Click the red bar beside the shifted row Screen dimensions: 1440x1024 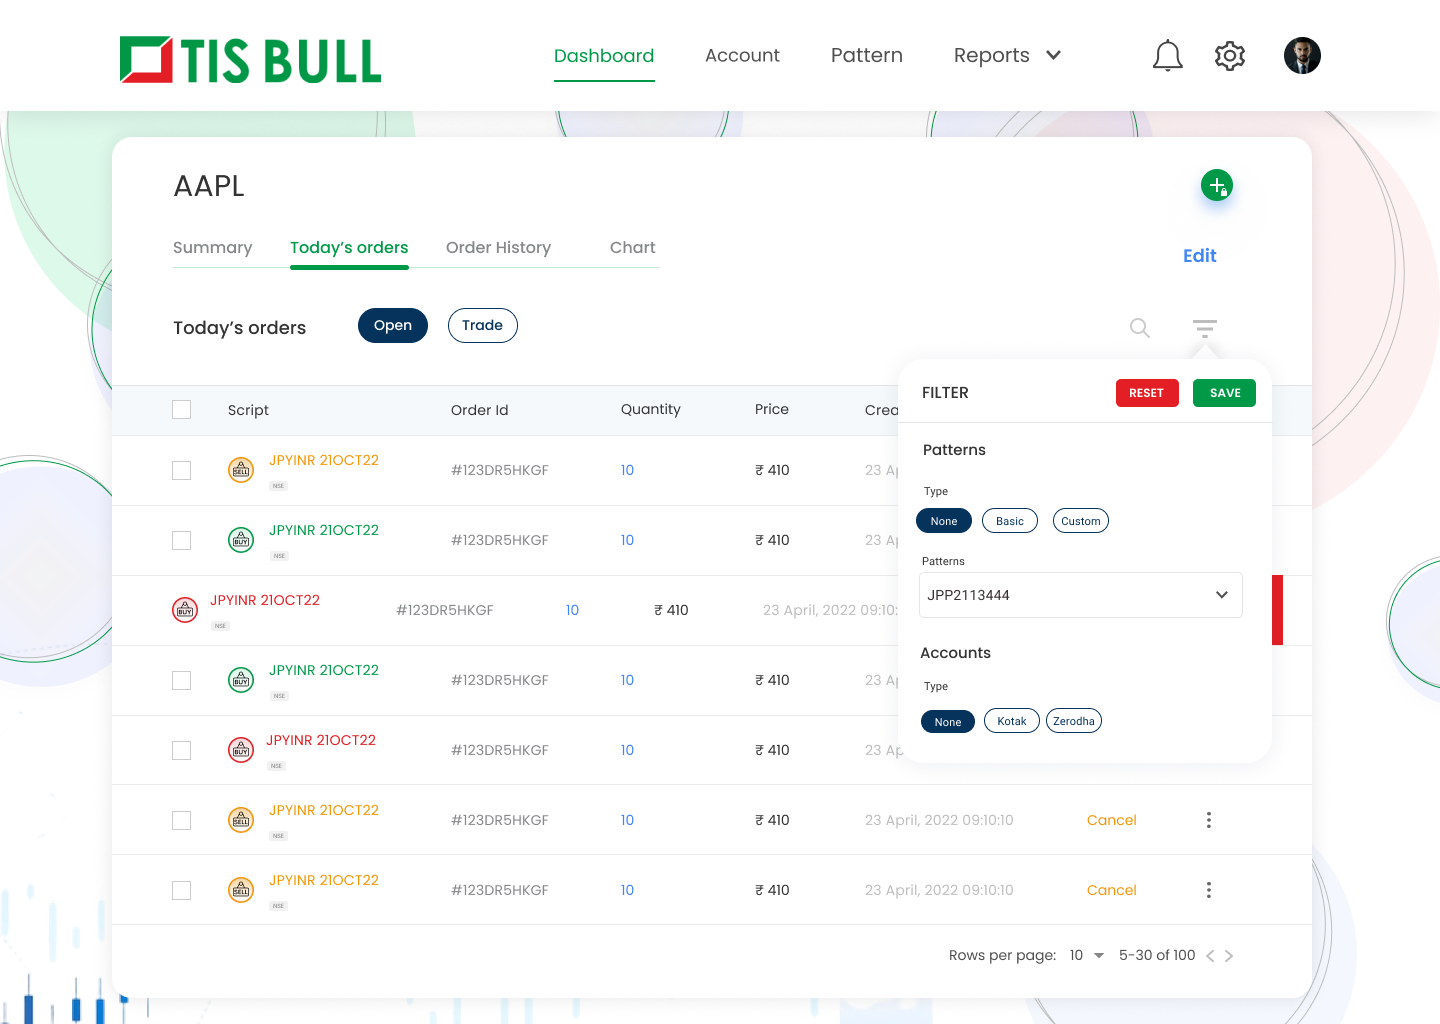pos(1277,610)
